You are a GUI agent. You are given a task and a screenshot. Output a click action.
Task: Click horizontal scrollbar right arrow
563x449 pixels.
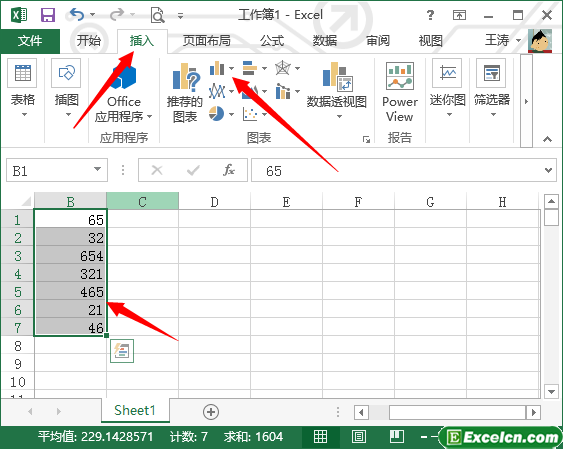pos(534,412)
